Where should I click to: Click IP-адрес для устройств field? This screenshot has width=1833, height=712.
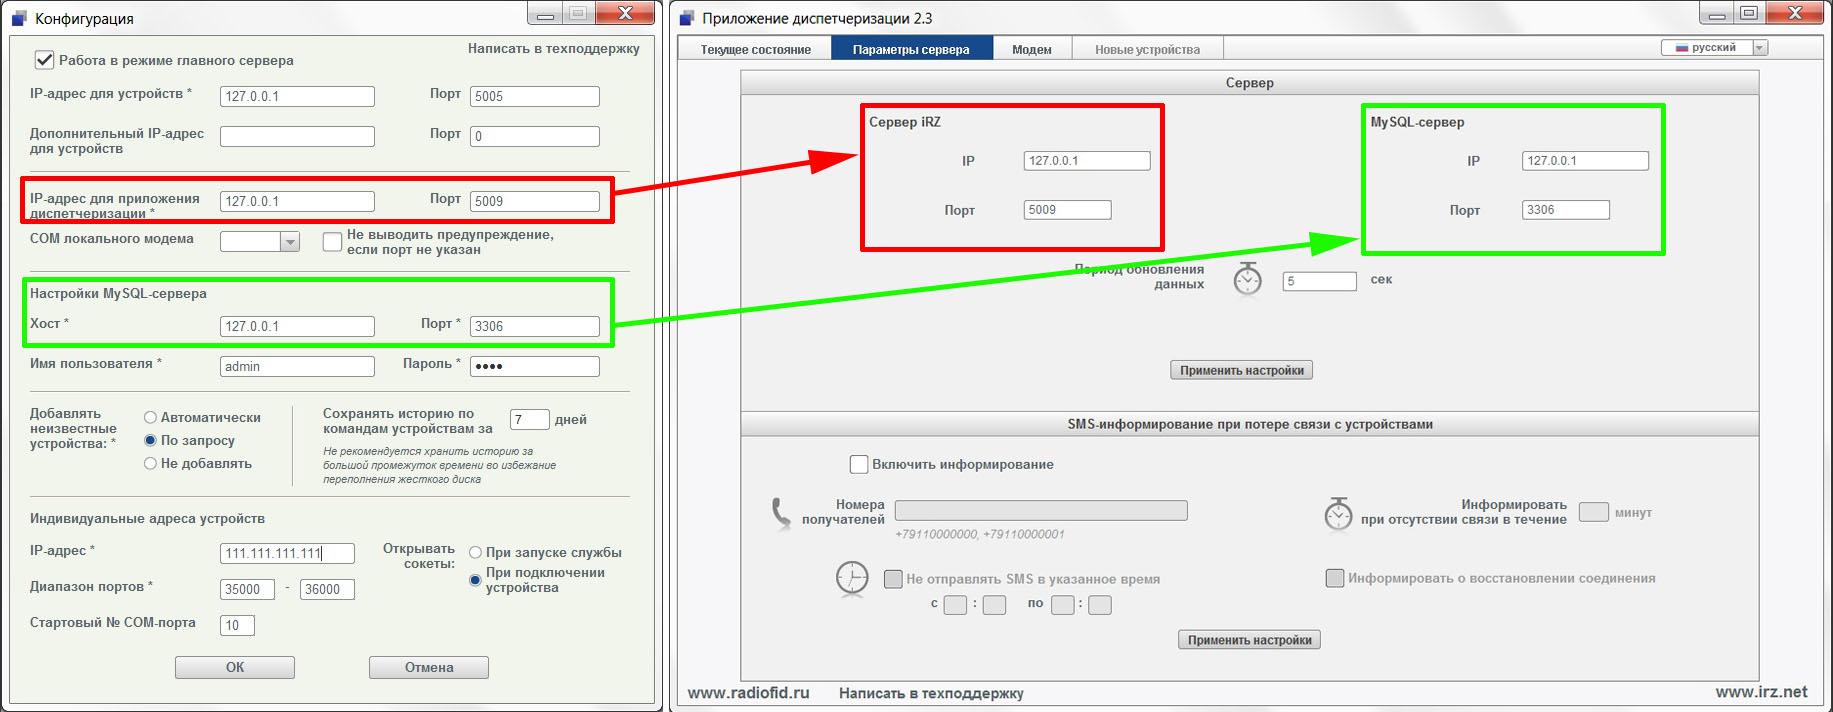[297, 96]
